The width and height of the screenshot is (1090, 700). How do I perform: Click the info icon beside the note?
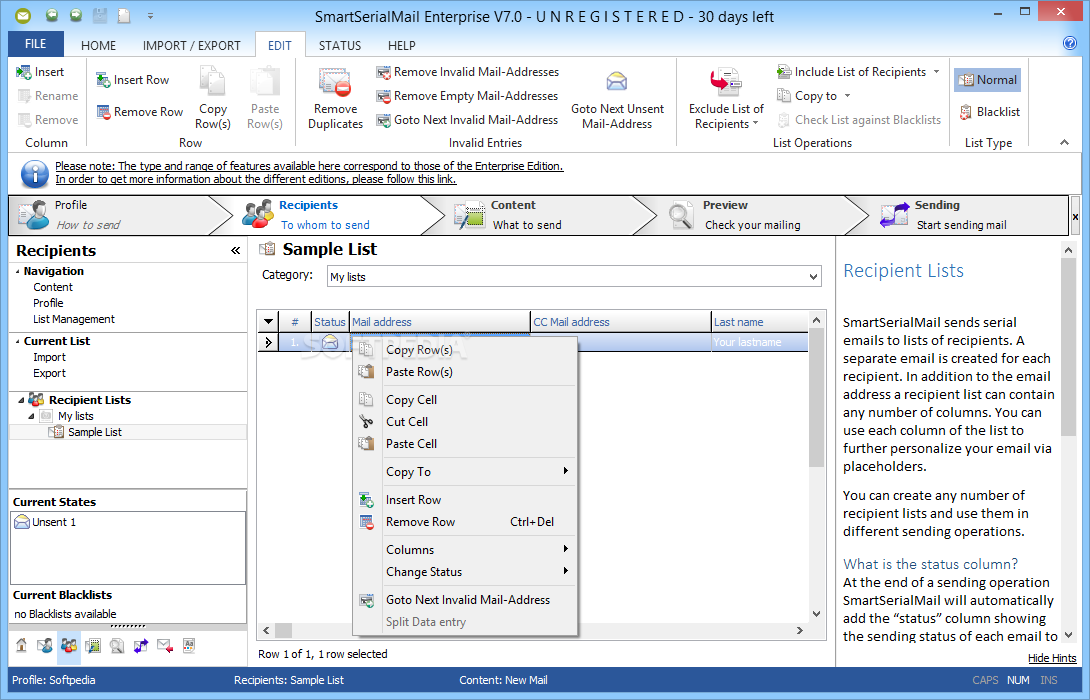(35, 174)
